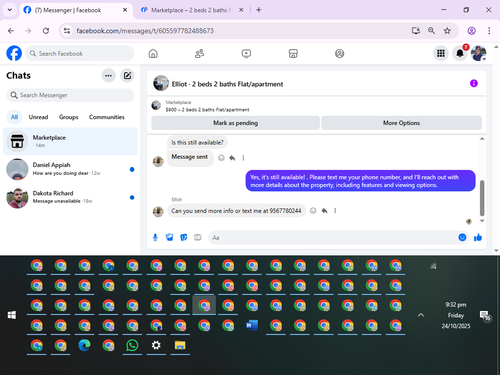The width and height of the screenshot is (500, 375).
Task: Open Chrome three-dot menu
Action: click(489, 31)
